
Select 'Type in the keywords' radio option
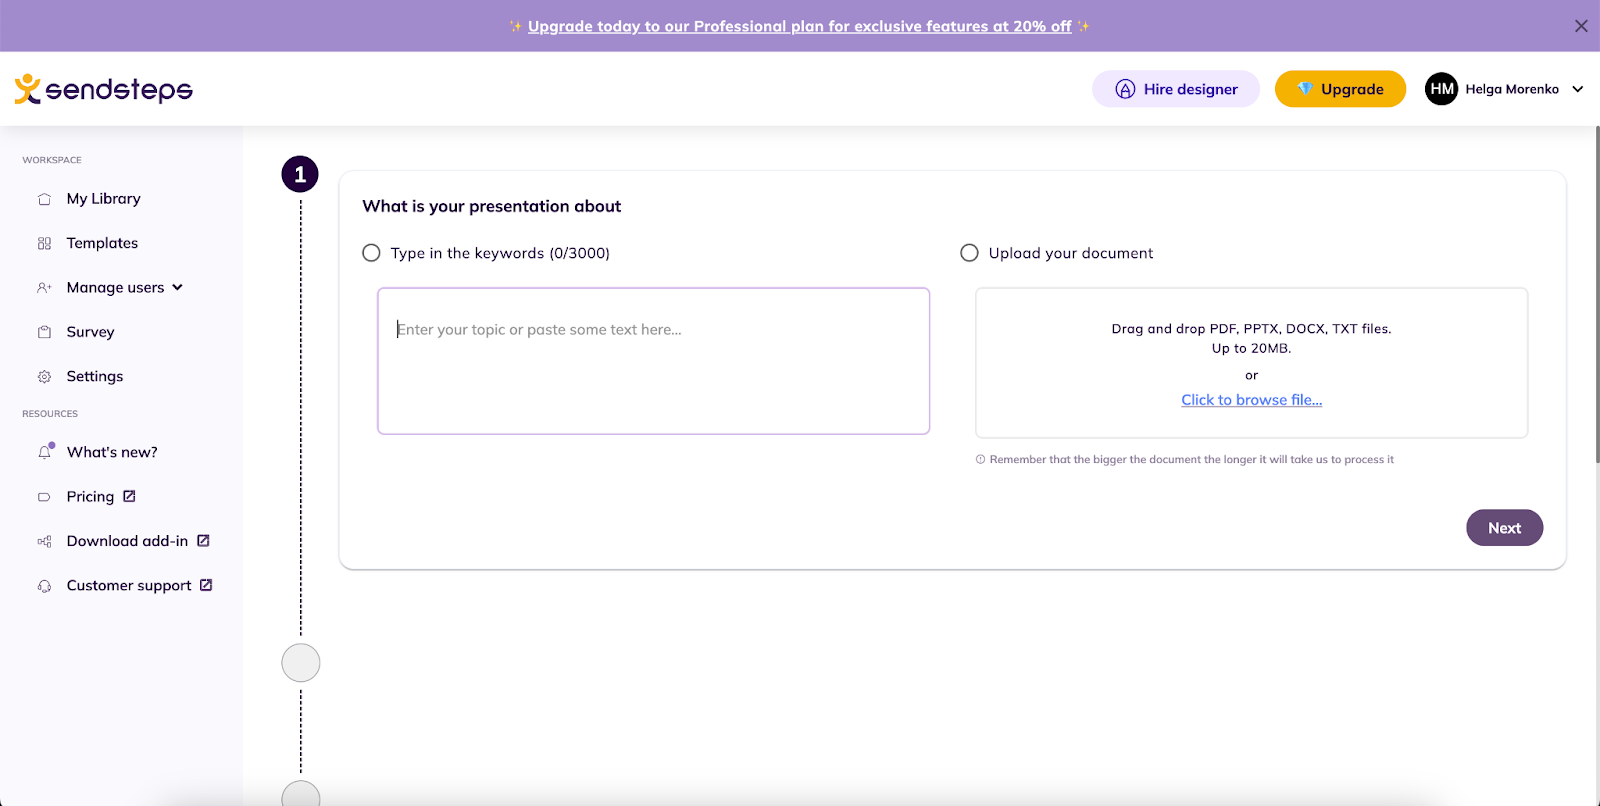pyautogui.click(x=371, y=253)
